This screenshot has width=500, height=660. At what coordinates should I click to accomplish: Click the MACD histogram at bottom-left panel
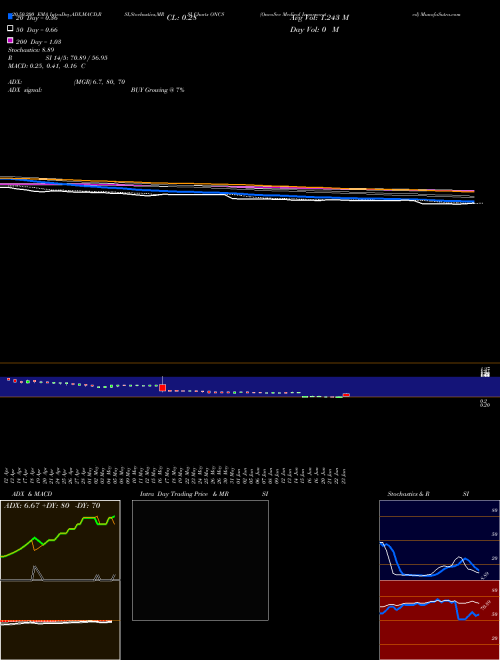(x=56, y=621)
